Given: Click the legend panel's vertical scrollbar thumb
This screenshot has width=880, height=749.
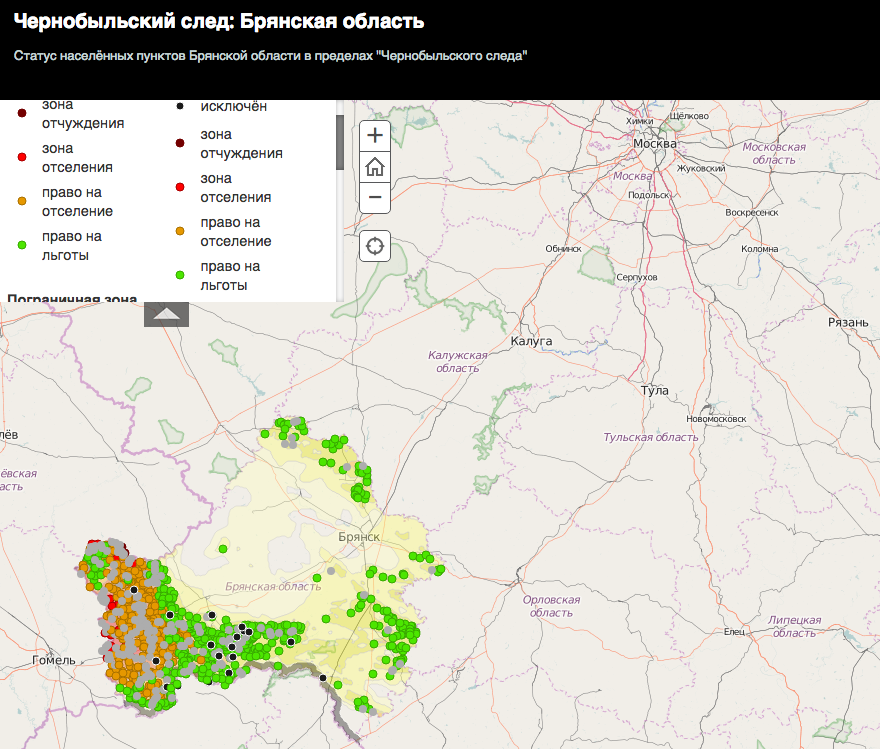Looking at the screenshot, I should tap(340, 141).
